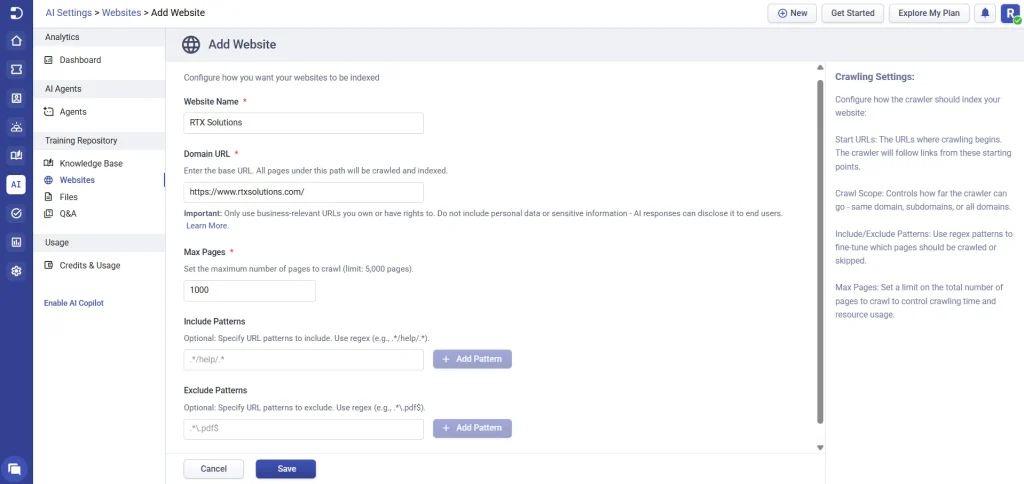Click the Credits & Usage wallet icon
Screen dimensions: 1024x484
click(x=48, y=265)
